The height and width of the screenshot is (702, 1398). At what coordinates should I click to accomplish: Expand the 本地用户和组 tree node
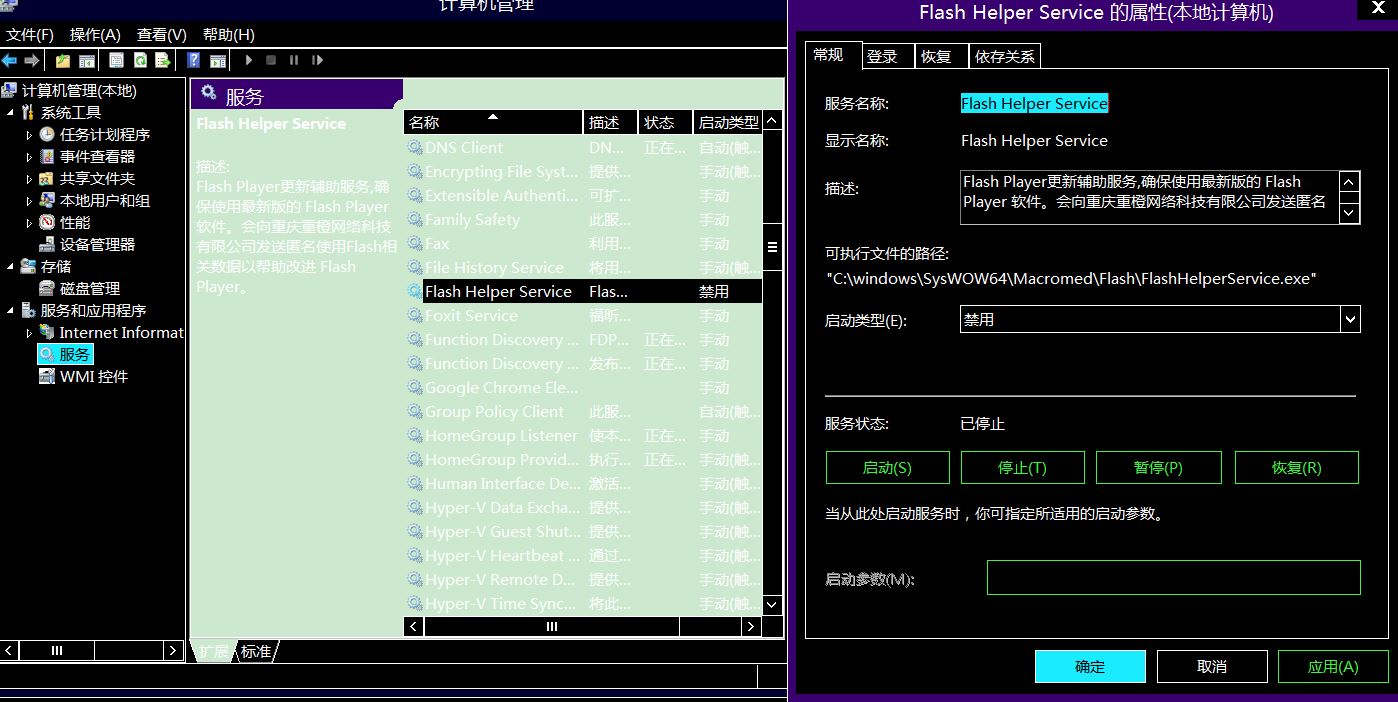tap(29, 200)
